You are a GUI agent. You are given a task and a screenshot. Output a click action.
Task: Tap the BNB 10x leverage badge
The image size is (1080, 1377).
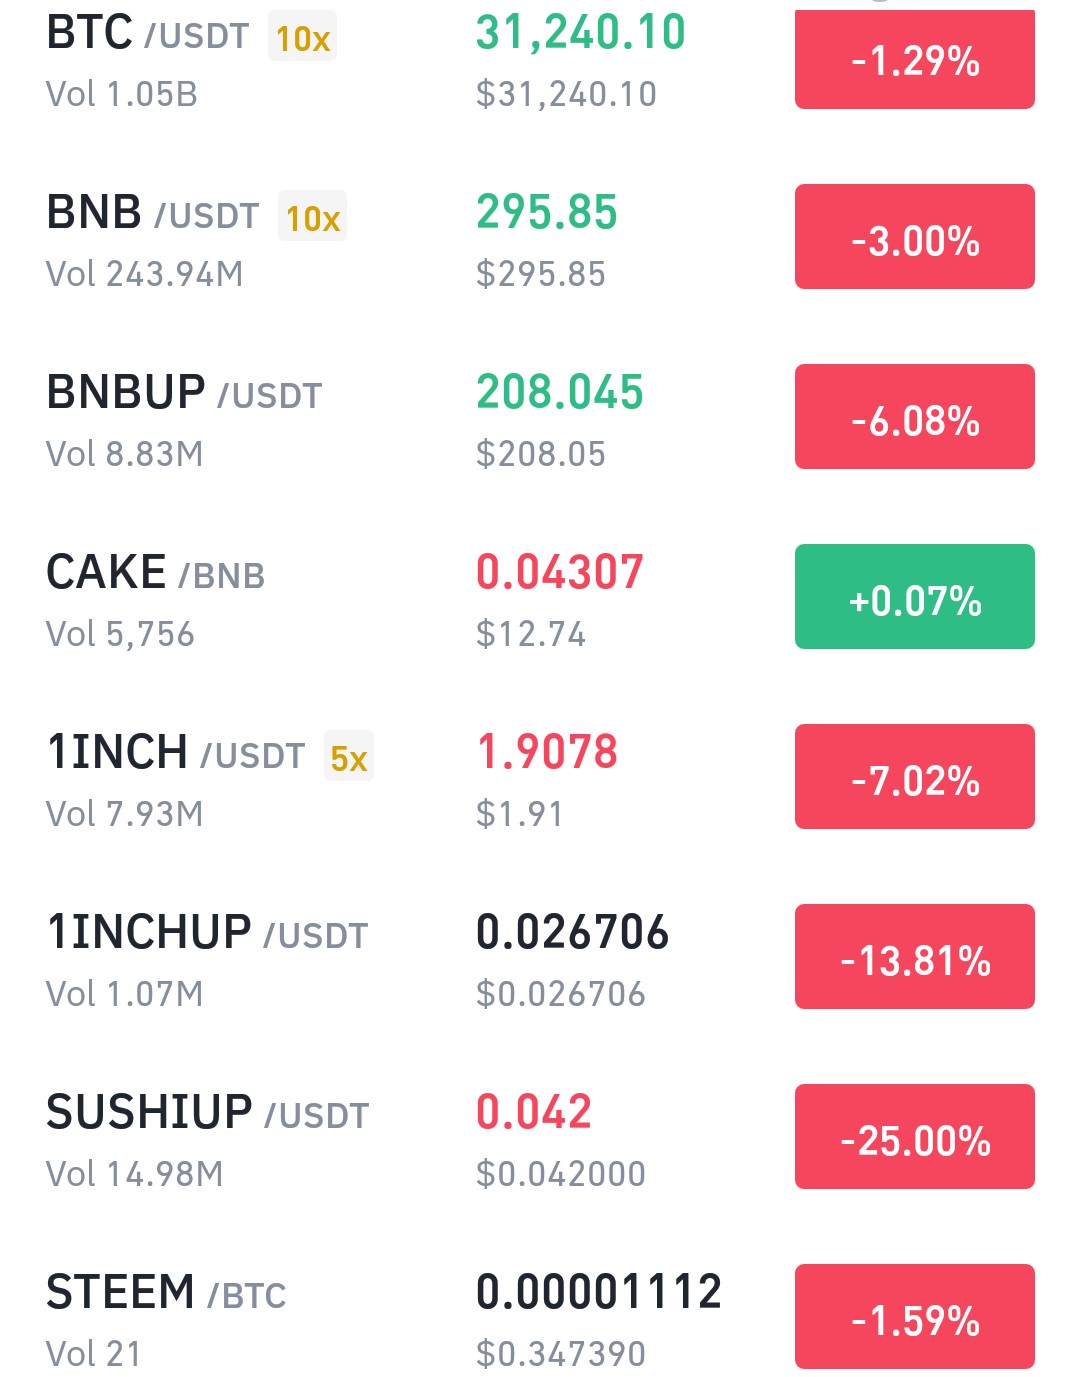click(312, 217)
